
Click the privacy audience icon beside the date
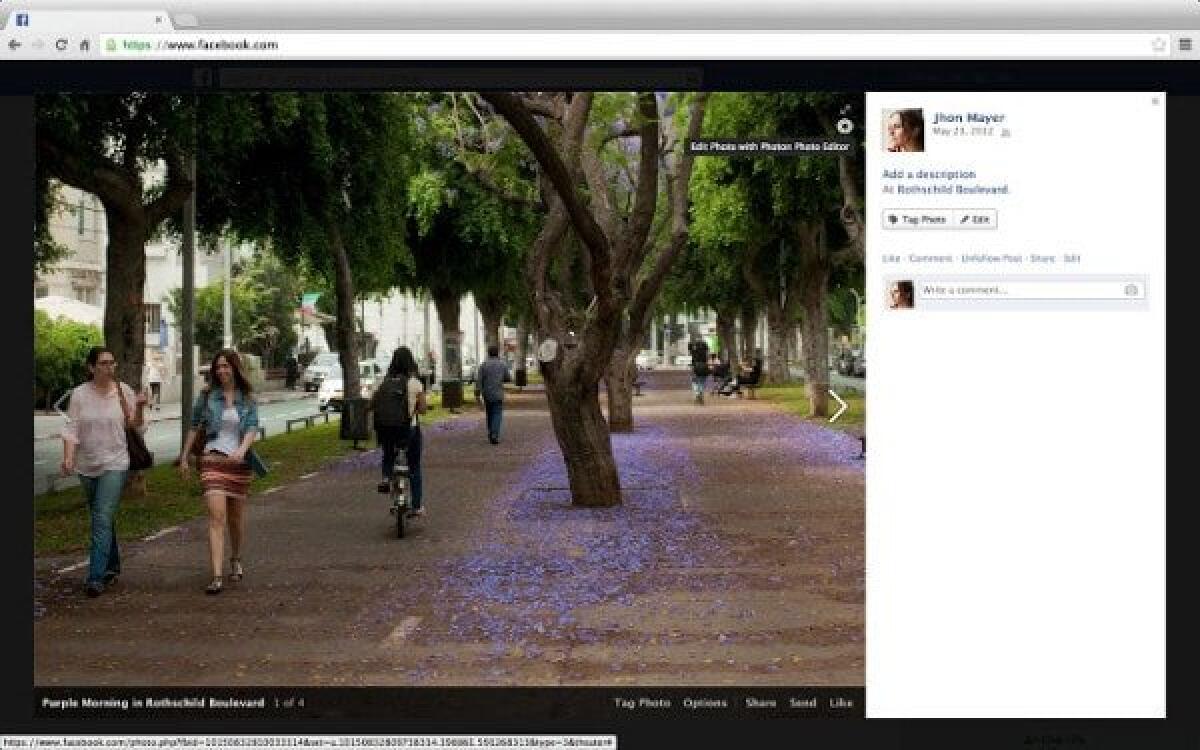(x=1008, y=131)
